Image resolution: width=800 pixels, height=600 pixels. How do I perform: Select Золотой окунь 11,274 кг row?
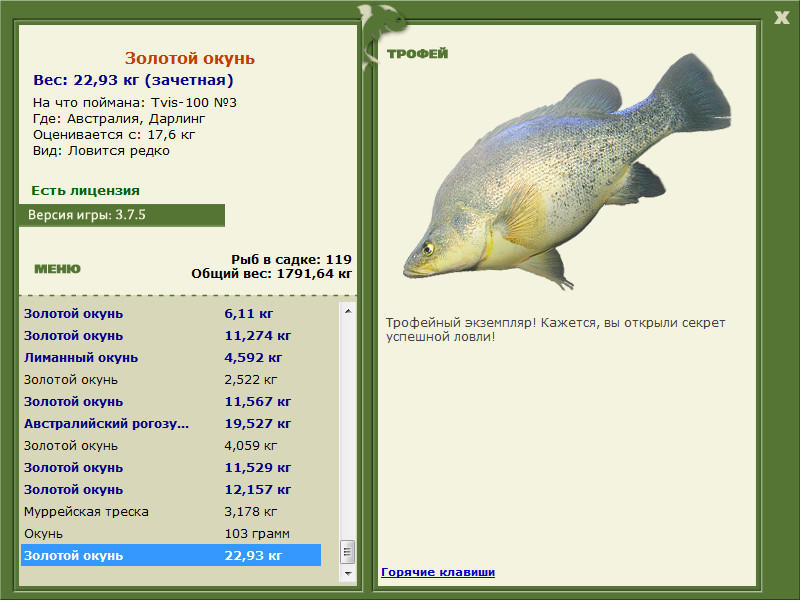pyautogui.click(x=170, y=335)
